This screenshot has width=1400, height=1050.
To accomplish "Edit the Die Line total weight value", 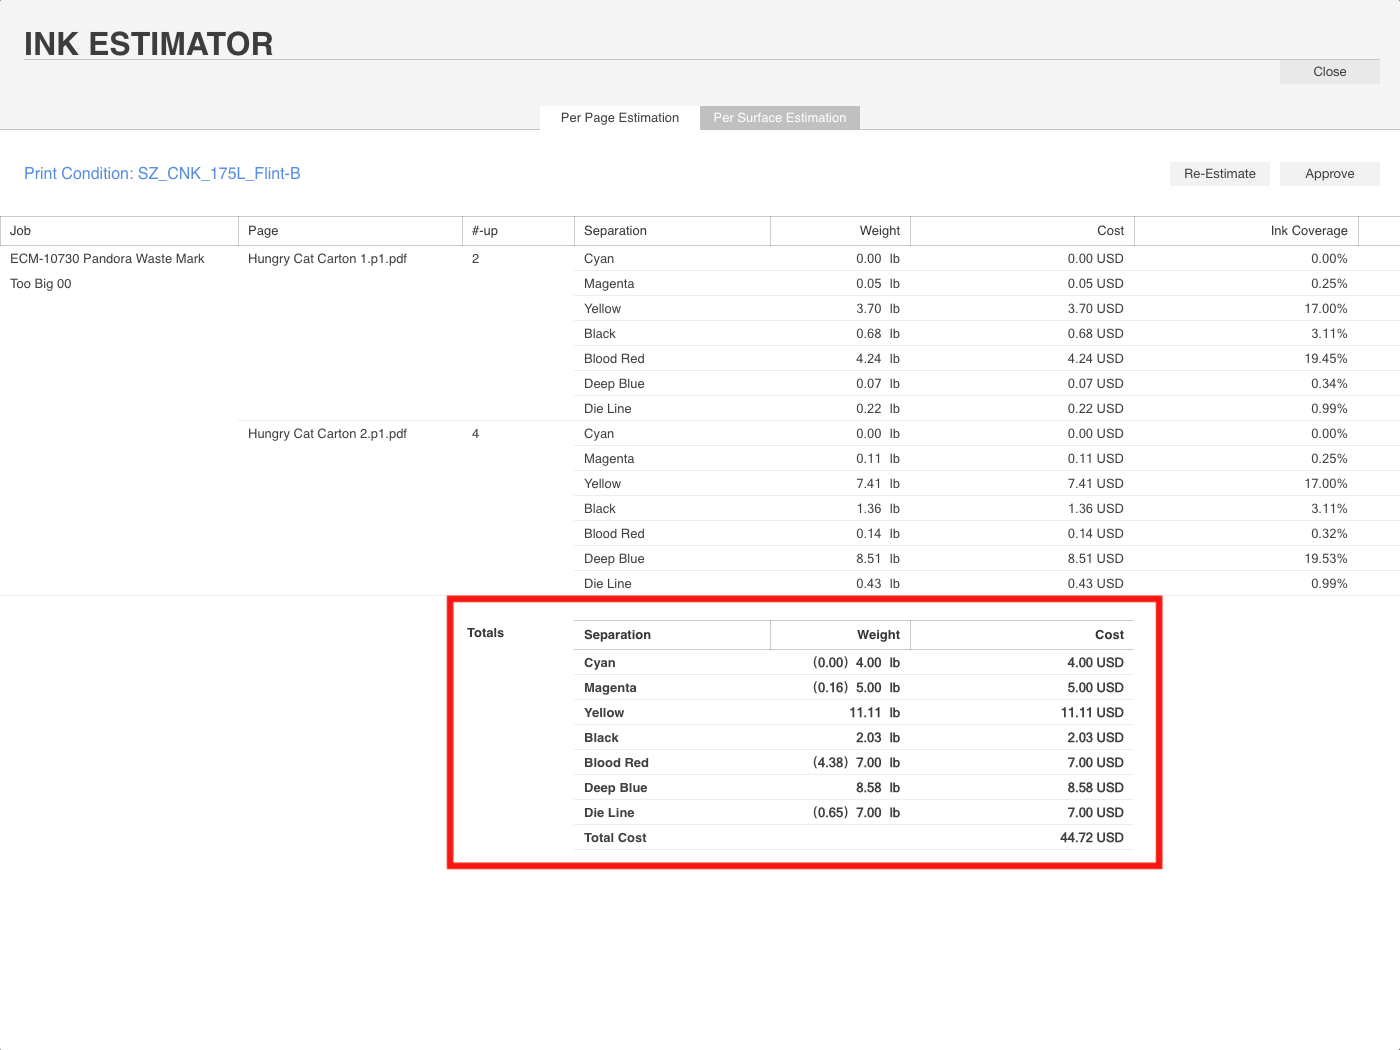I will coord(868,813).
